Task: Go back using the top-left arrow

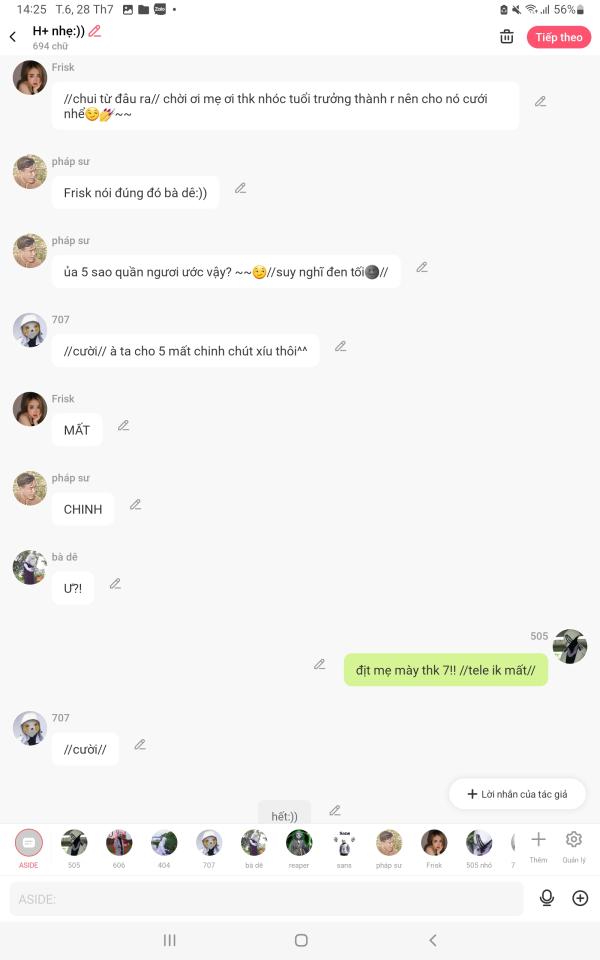Action: pyautogui.click(x=13, y=37)
